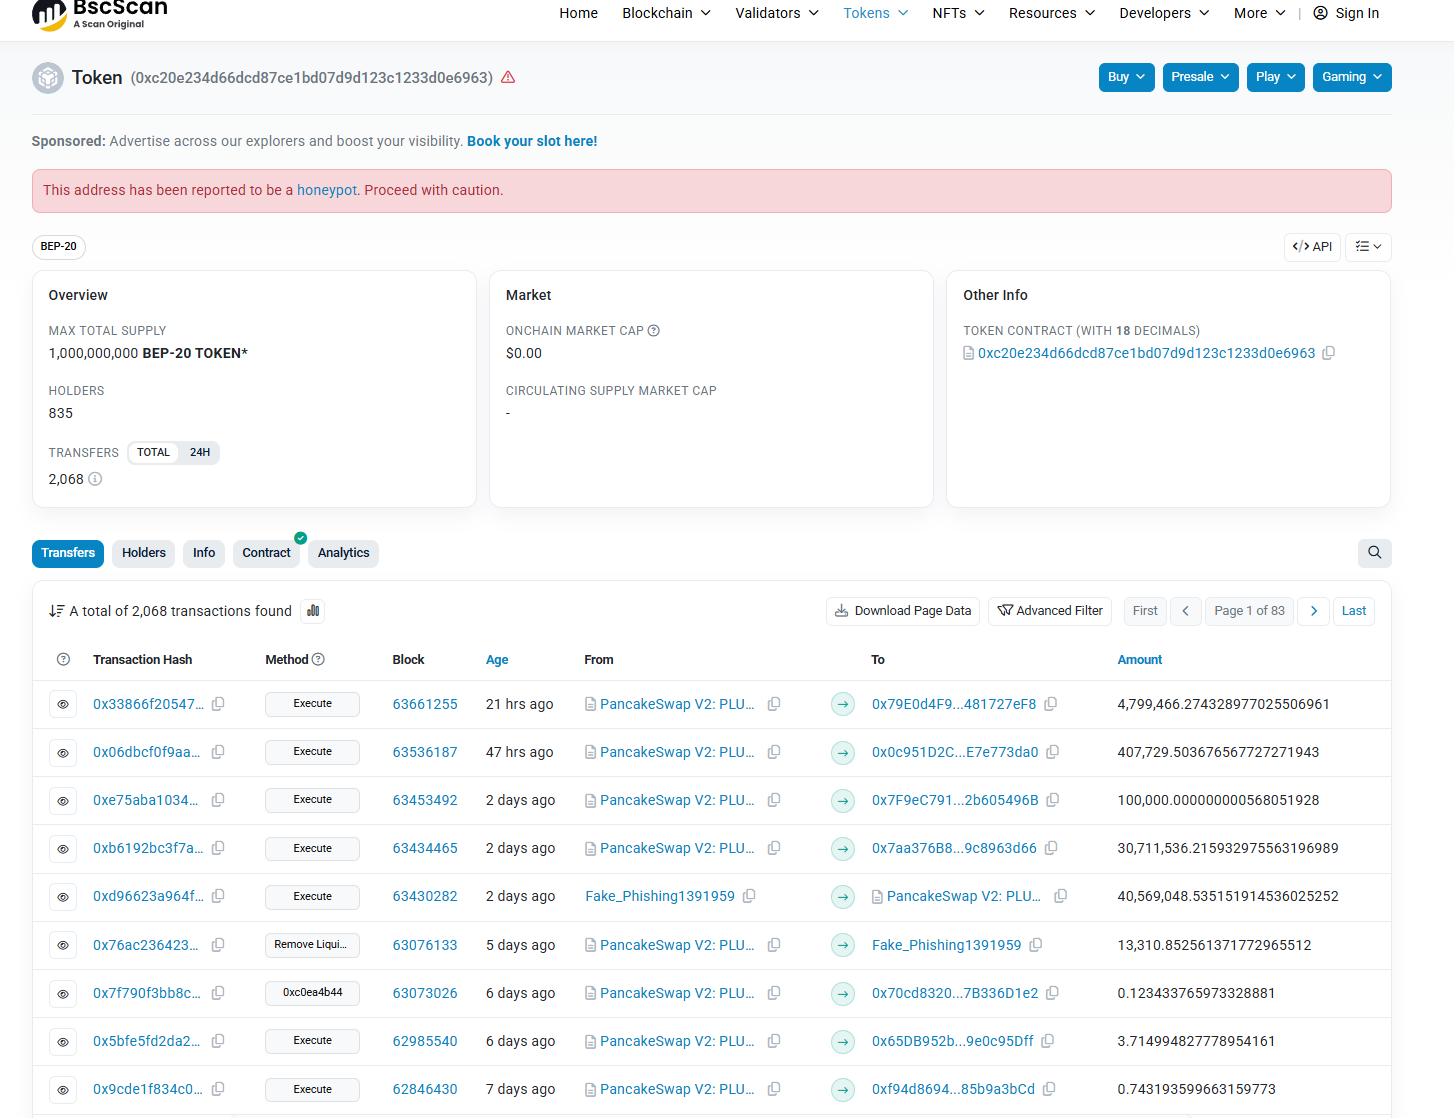Copy the Fake_Phishing1391959 sender address
This screenshot has height=1118, width=1454.
tap(749, 896)
